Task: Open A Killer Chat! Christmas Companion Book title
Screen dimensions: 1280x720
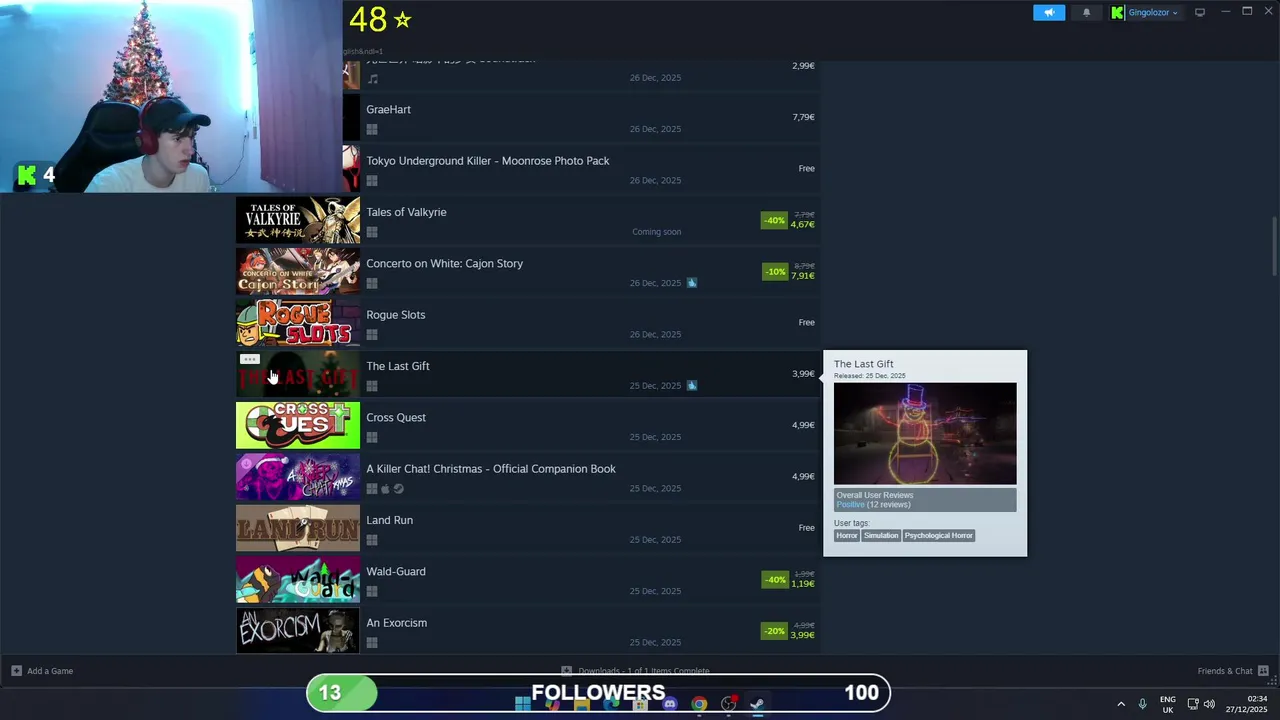Action: click(490, 469)
